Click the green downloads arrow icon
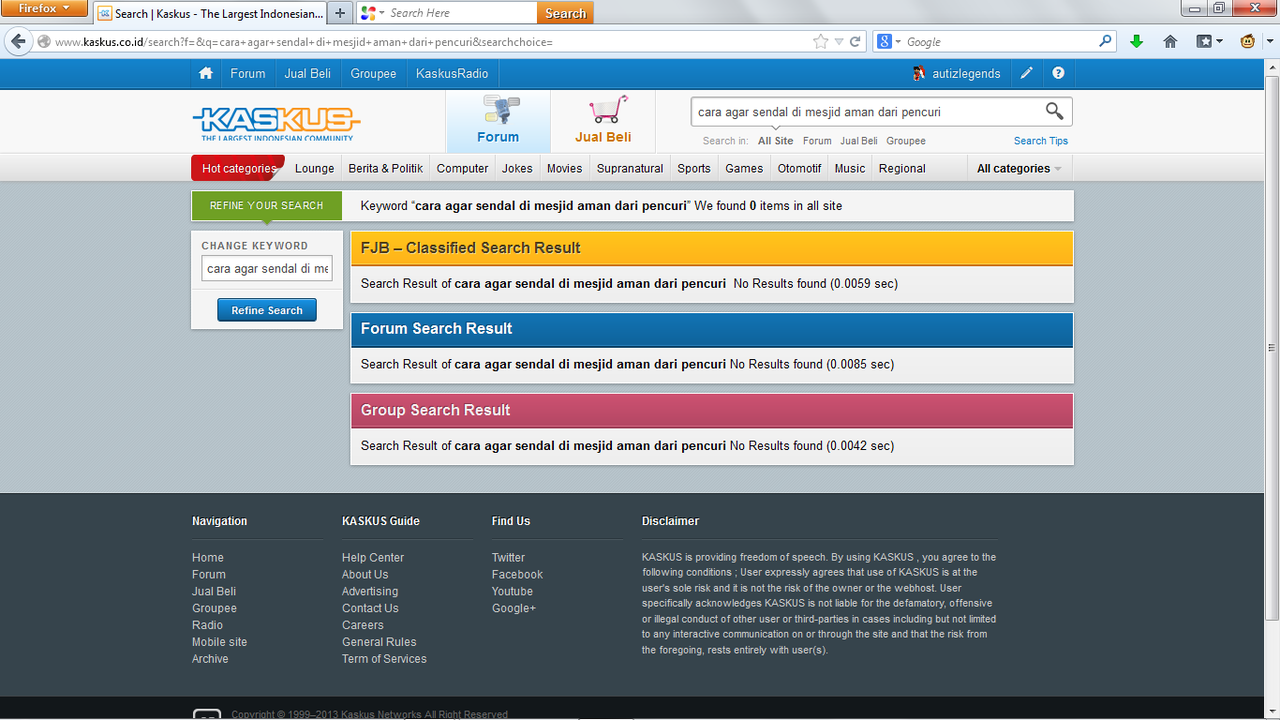This screenshot has width=1280, height=720. [1136, 42]
